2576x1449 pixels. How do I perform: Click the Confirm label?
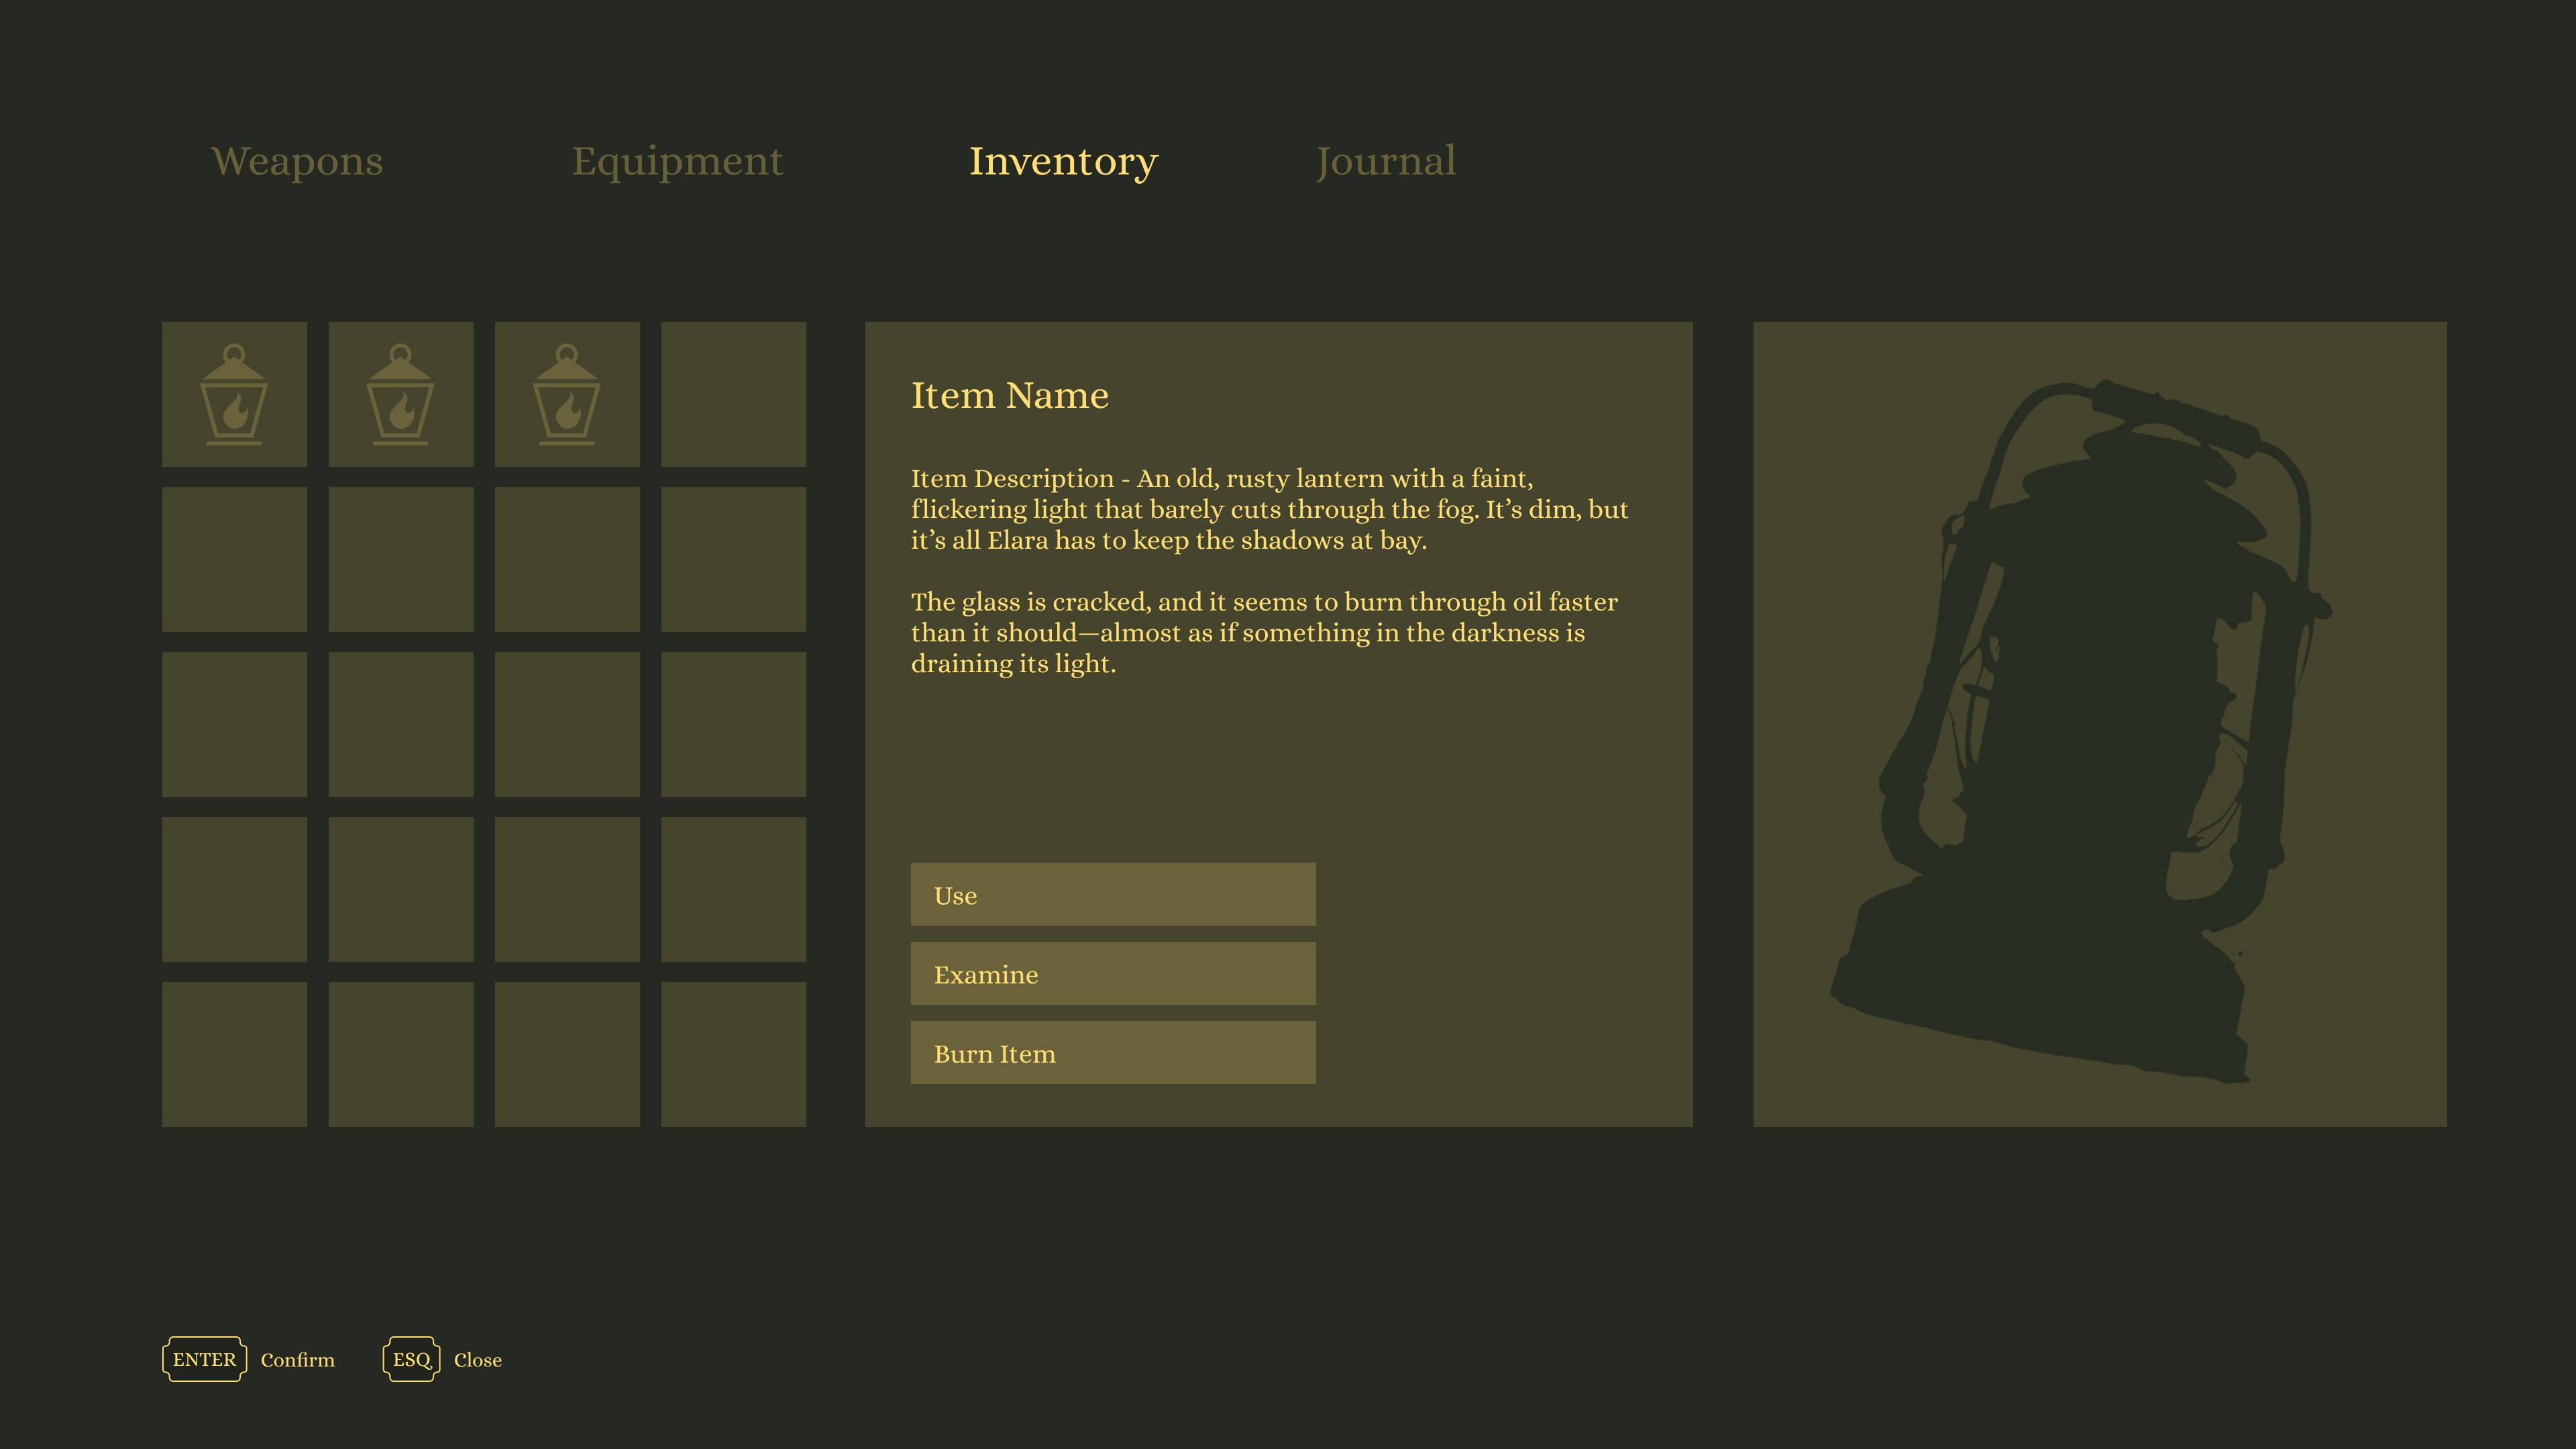pyautogui.click(x=298, y=1360)
